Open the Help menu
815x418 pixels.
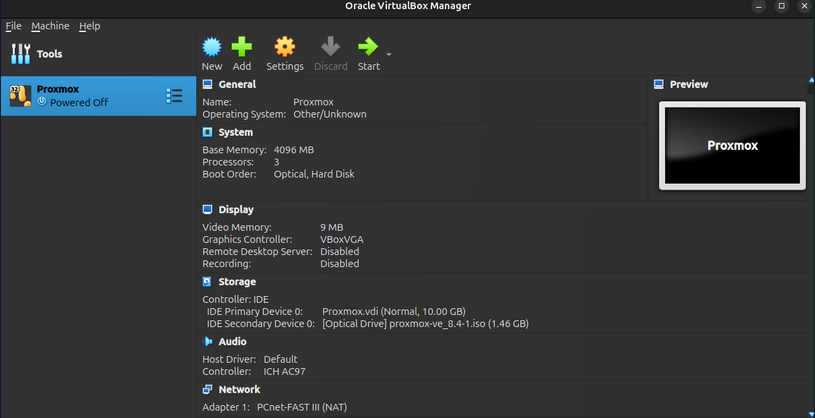coord(89,26)
